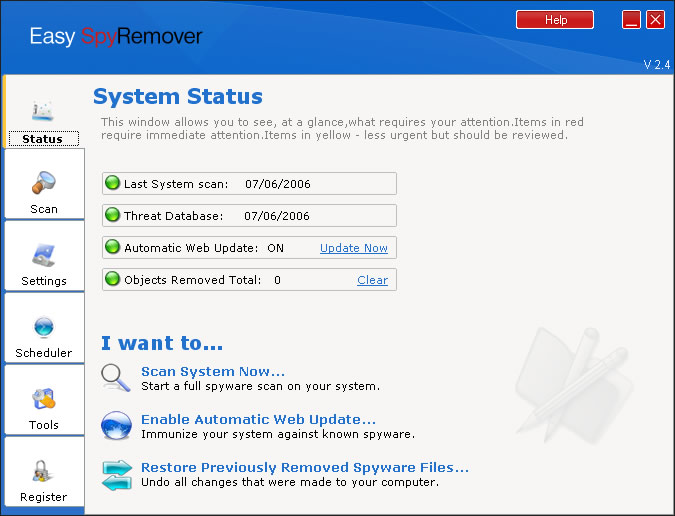Screen dimensions: 675x516
Task: Click the System Status heading
Action: (178, 96)
